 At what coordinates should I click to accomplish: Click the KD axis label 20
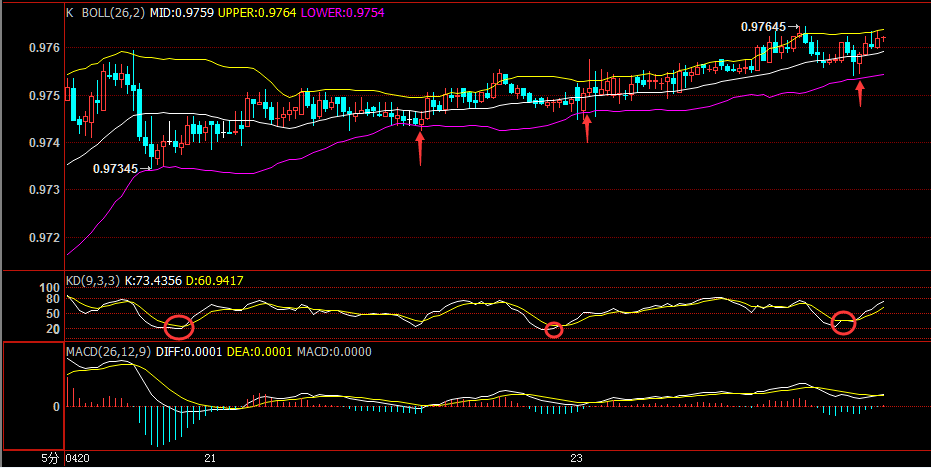52,329
